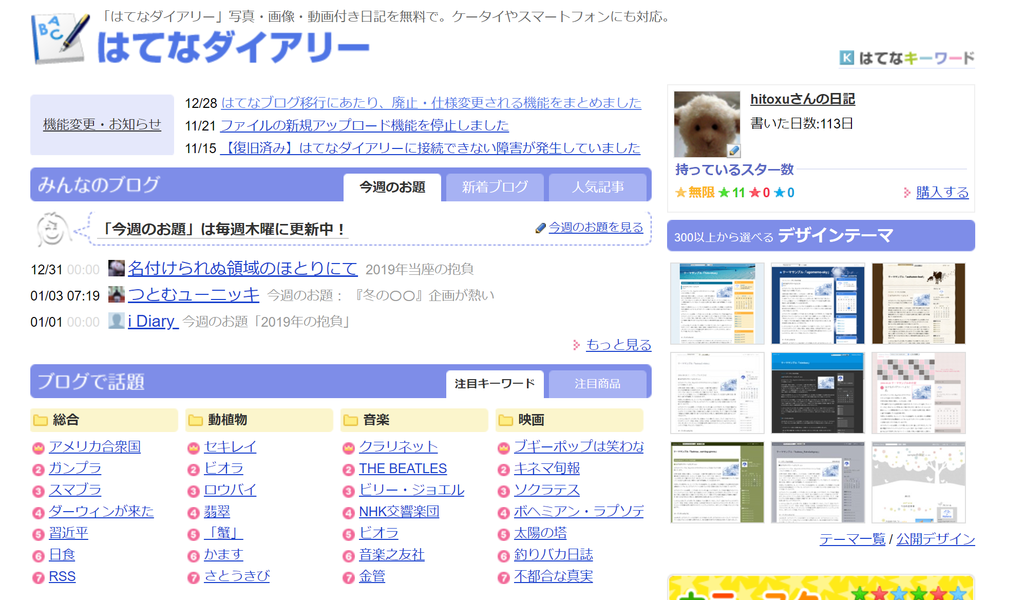Click the 総合 category folder icon

[40, 420]
